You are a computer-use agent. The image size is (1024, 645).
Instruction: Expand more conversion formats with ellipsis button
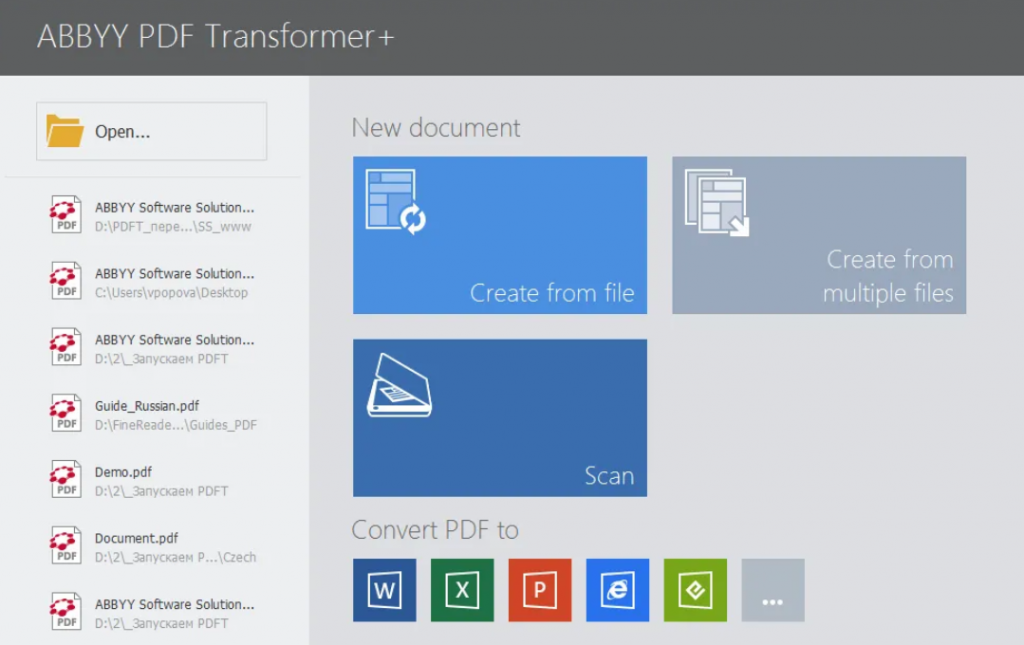pyautogui.click(x=773, y=590)
